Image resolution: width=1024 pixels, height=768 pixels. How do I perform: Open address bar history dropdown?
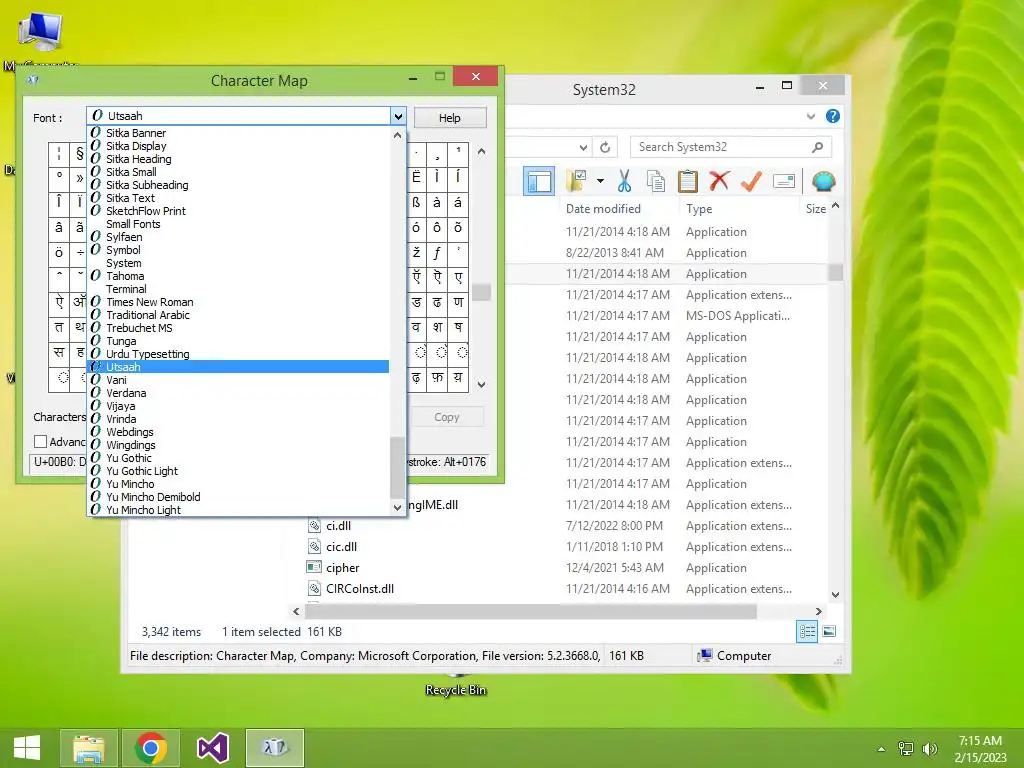[583, 147]
